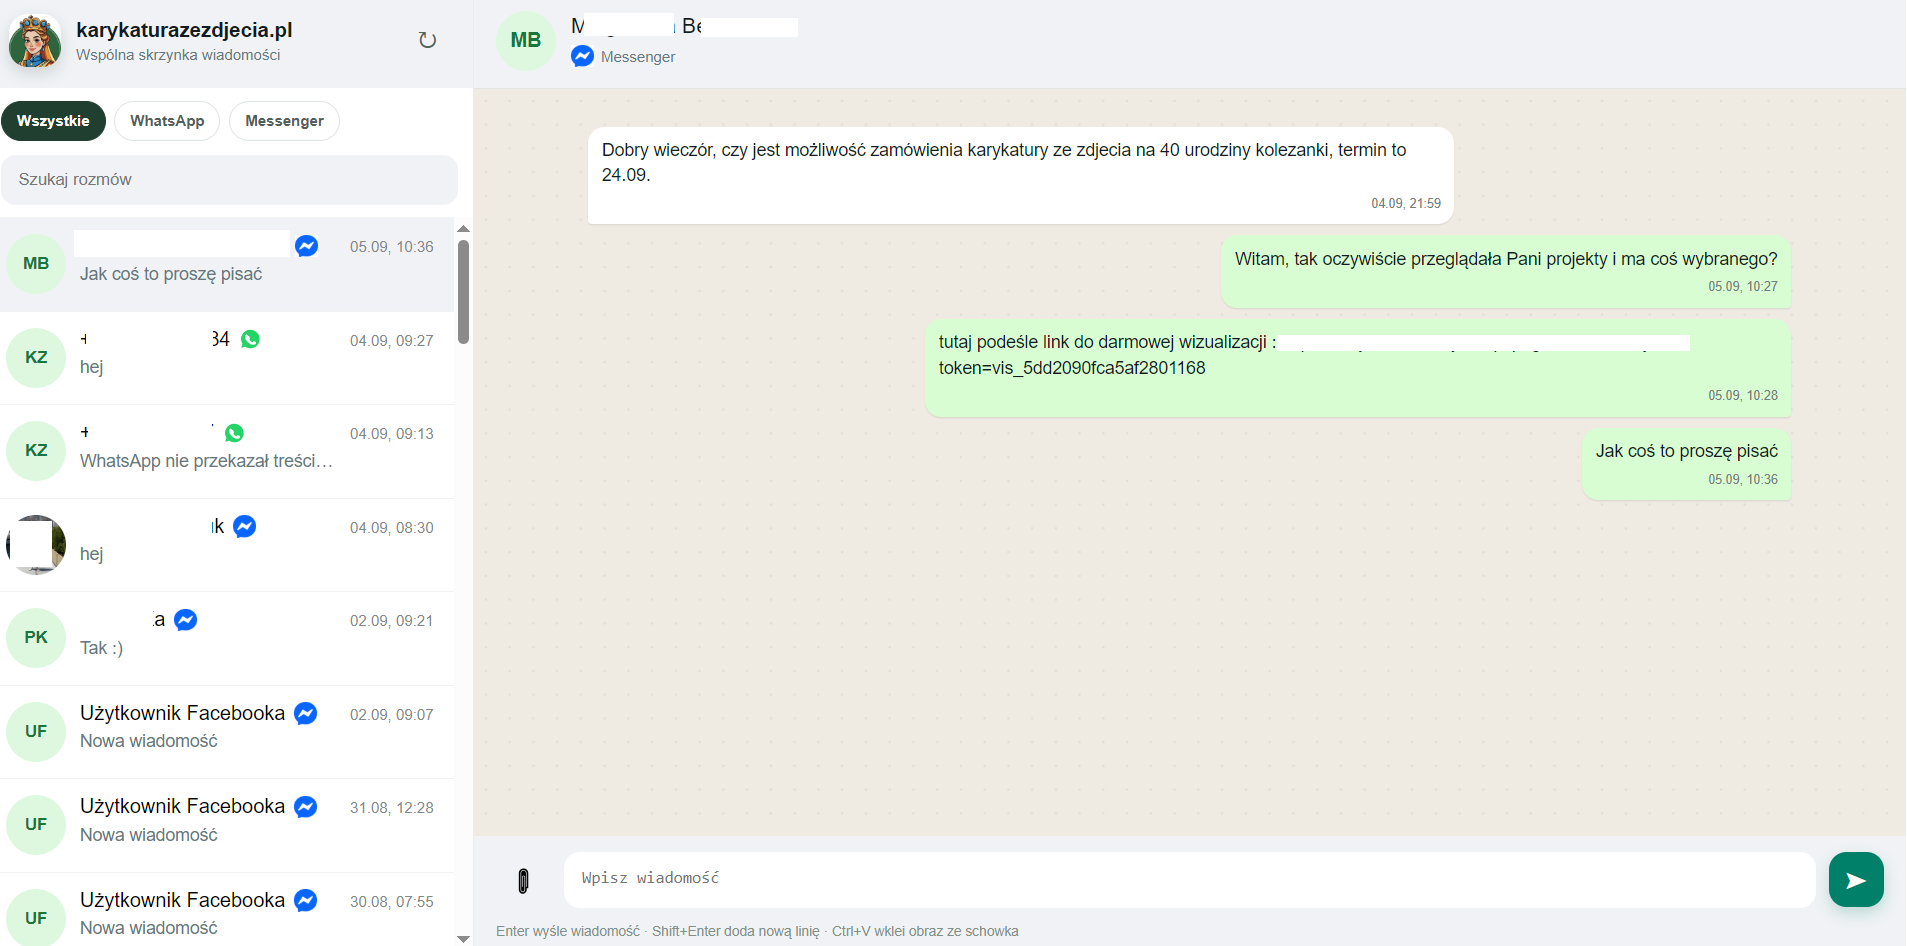The width and height of the screenshot is (1907, 946).
Task: Click the paperclip attachment icon
Action: click(x=523, y=880)
